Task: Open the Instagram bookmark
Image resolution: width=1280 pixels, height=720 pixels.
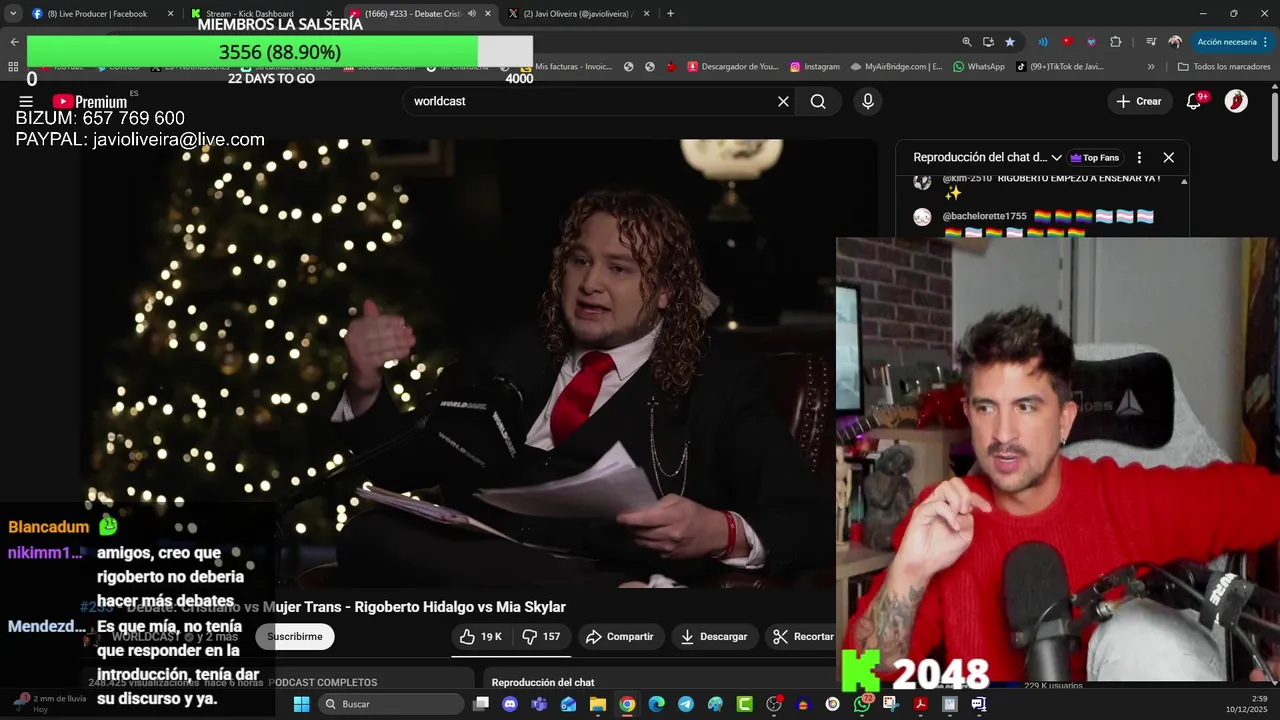Action: [x=814, y=67]
